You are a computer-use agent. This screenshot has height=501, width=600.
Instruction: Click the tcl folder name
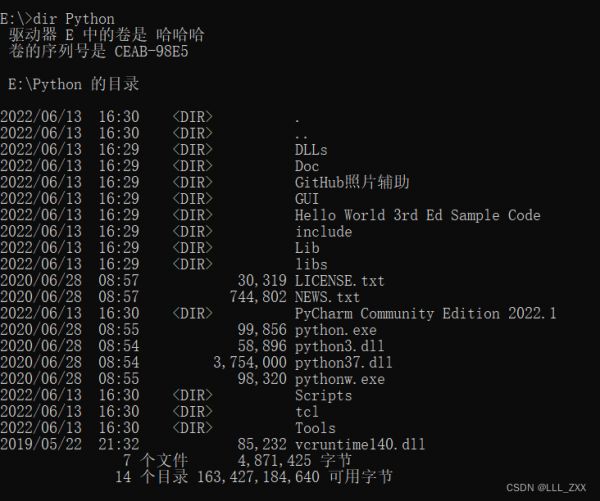point(307,412)
